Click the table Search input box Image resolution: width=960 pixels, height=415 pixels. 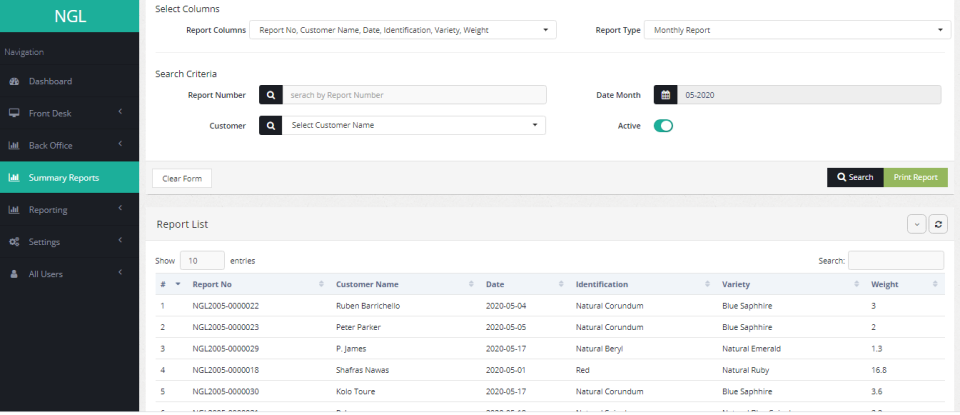tap(896, 261)
